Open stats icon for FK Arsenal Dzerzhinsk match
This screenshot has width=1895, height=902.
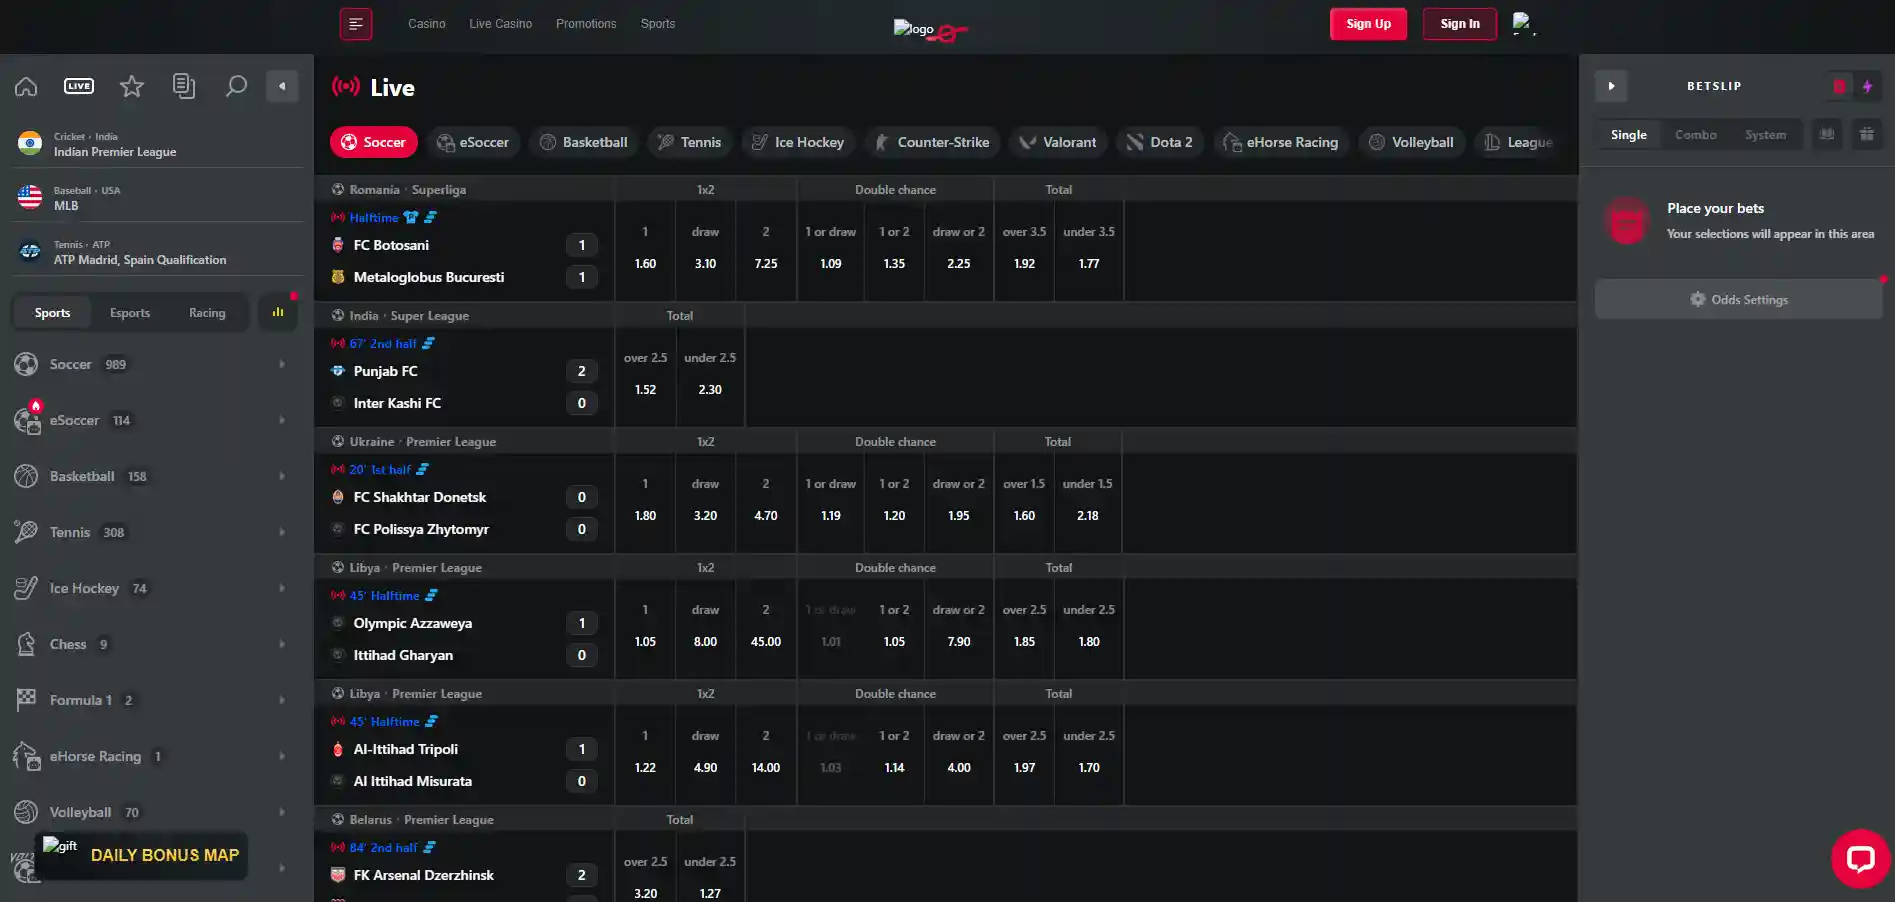(430, 847)
